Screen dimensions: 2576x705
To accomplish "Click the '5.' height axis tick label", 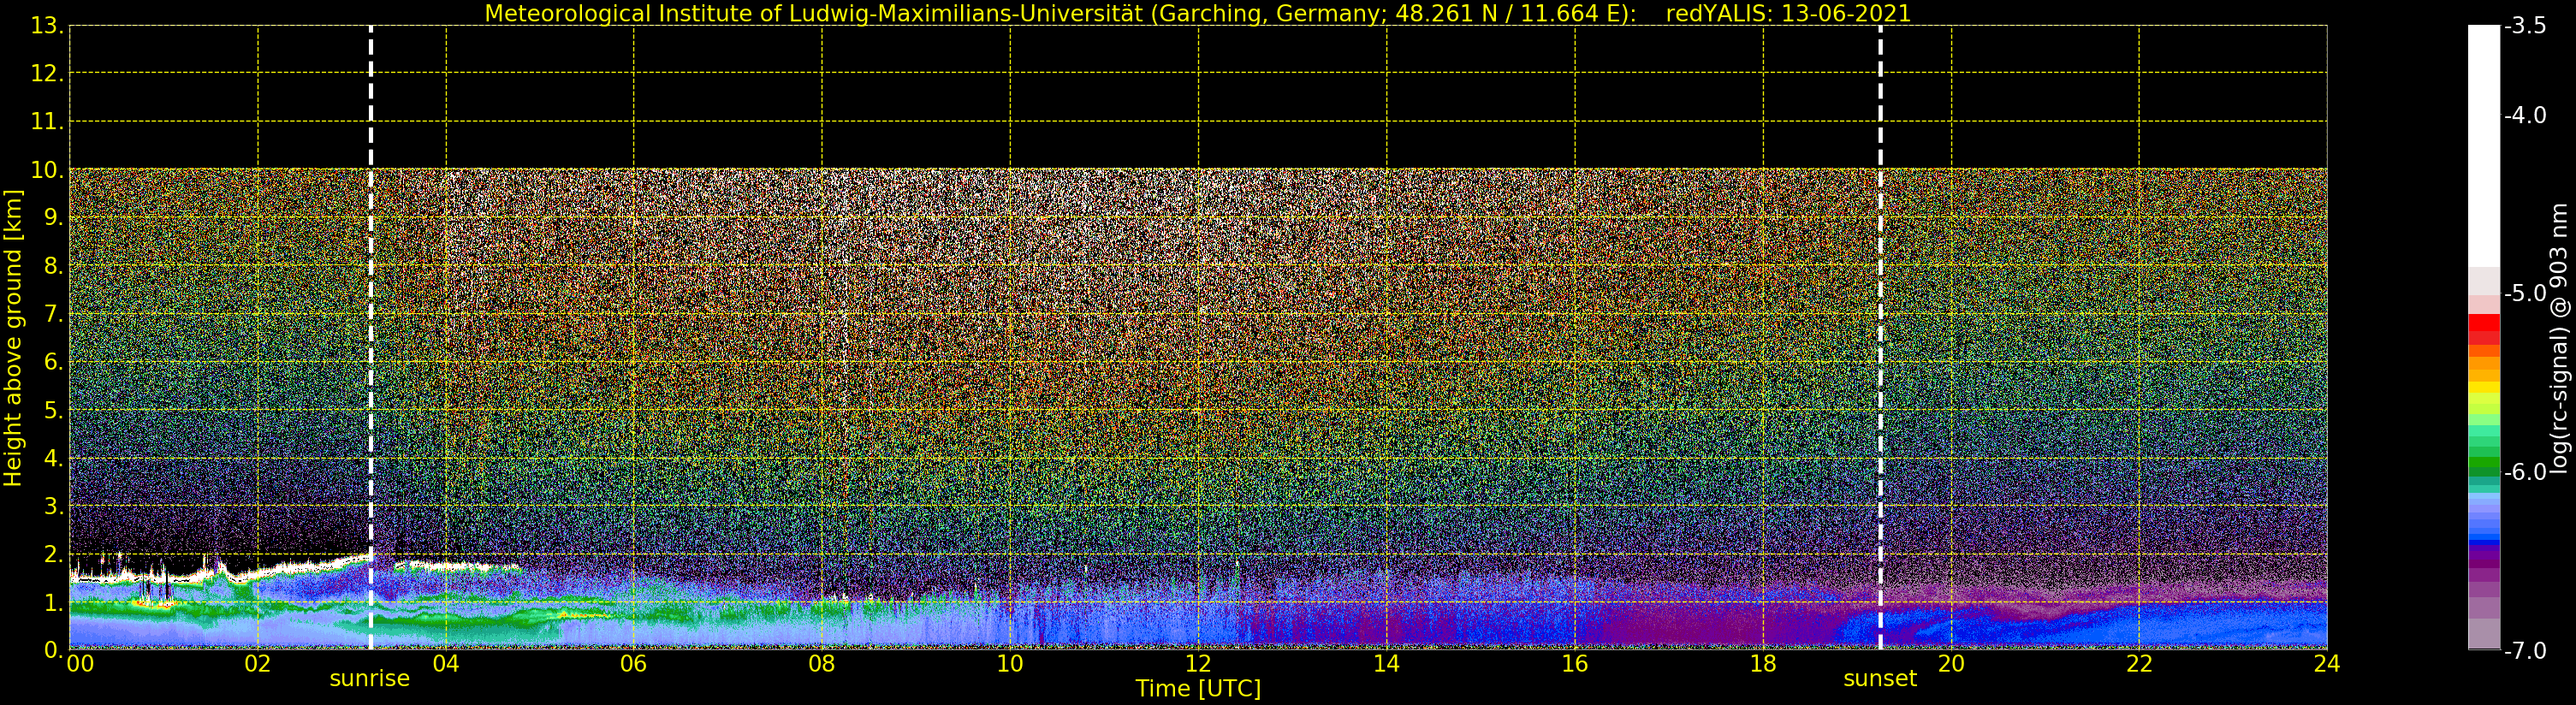I will pyautogui.click(x=54, y=410).
